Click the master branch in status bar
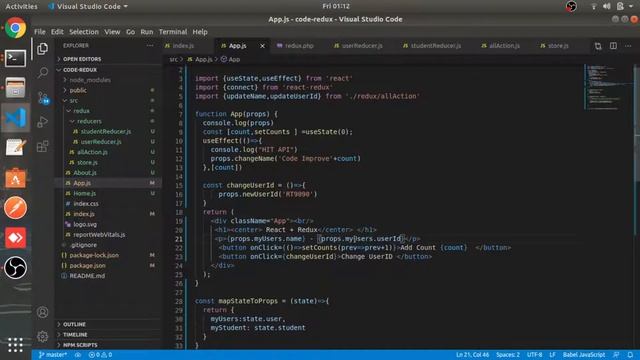 point(53,355)
